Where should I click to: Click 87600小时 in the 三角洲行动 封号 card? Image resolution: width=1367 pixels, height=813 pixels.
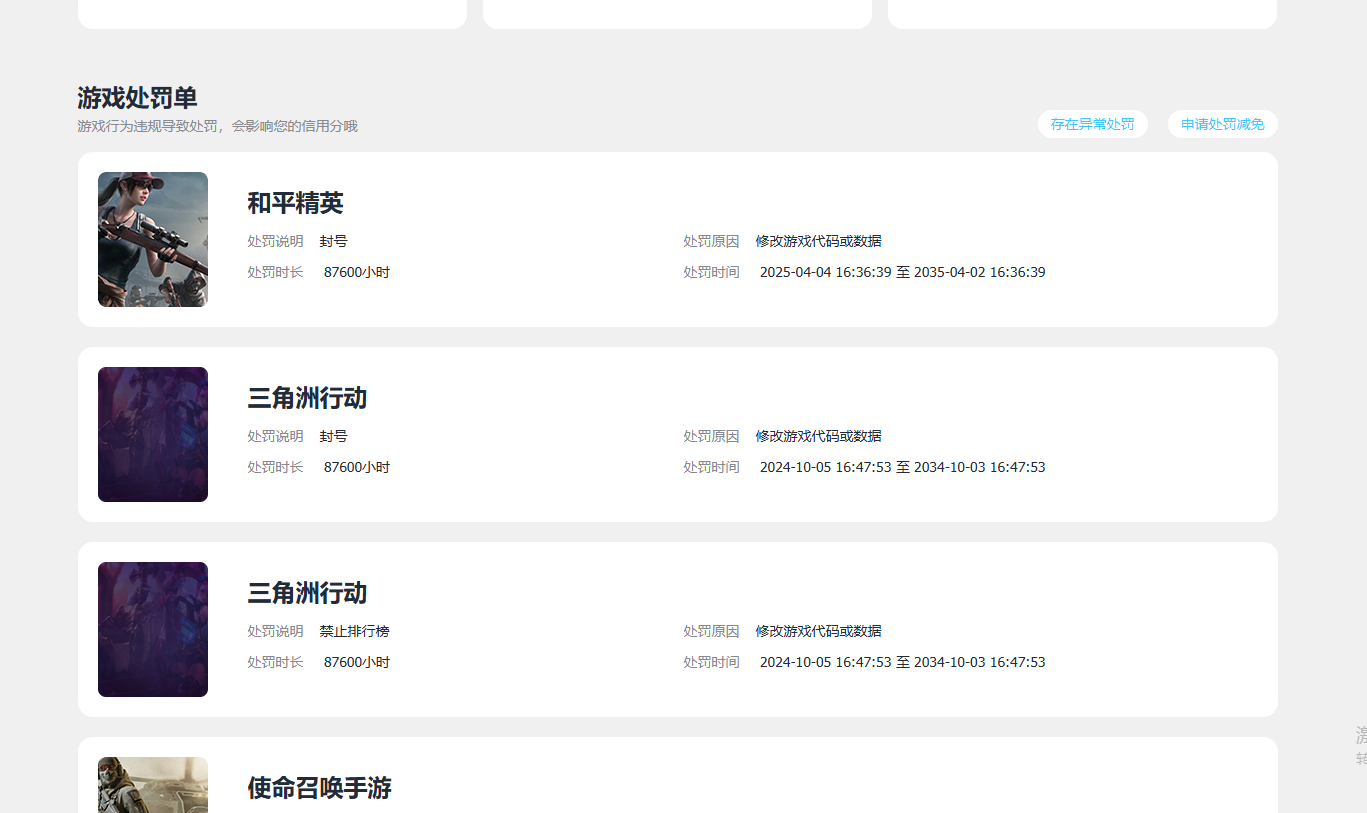click(x=357, y=467)
